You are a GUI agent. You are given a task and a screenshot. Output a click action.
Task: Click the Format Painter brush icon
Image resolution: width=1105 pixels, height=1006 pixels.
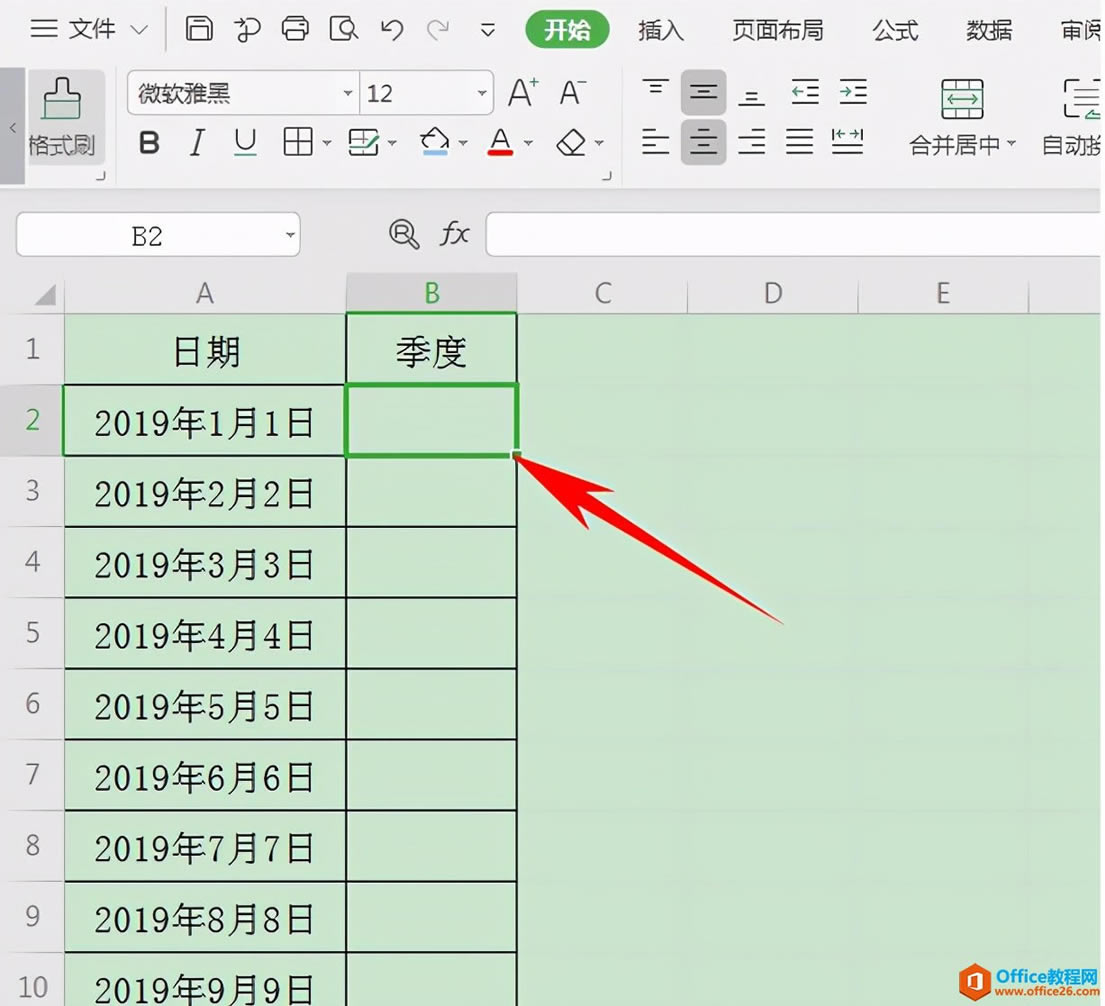(62, 98)
